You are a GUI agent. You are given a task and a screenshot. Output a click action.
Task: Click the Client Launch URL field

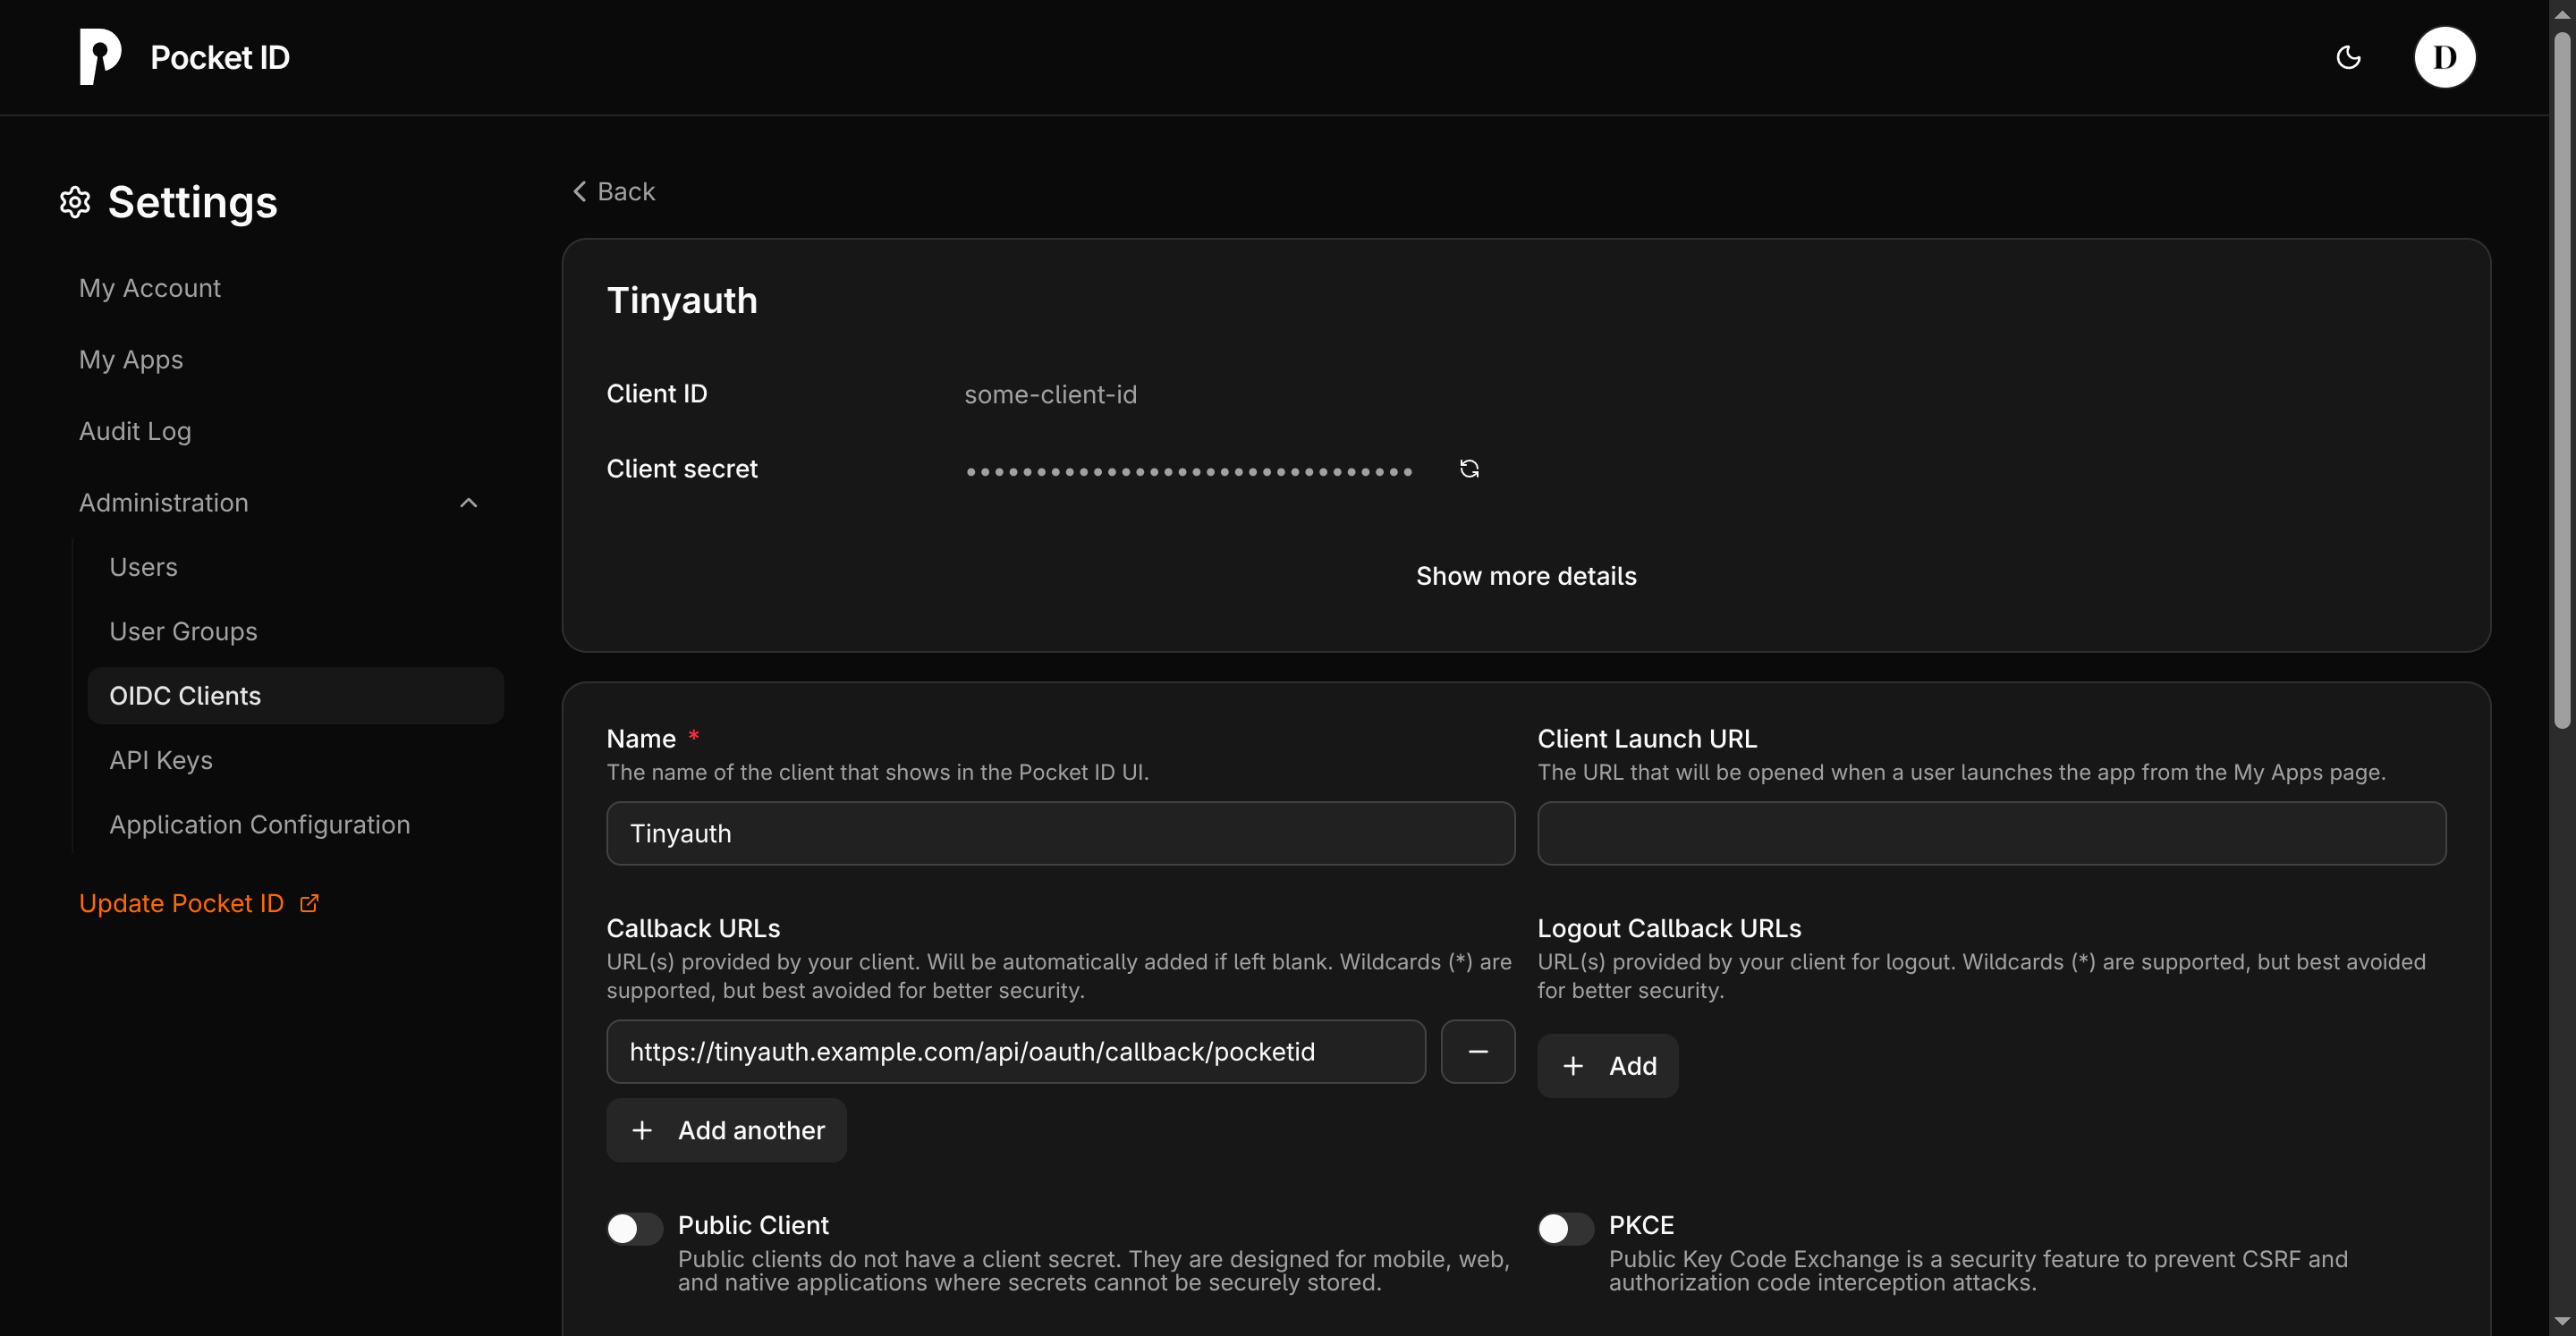click(1990, 833)
